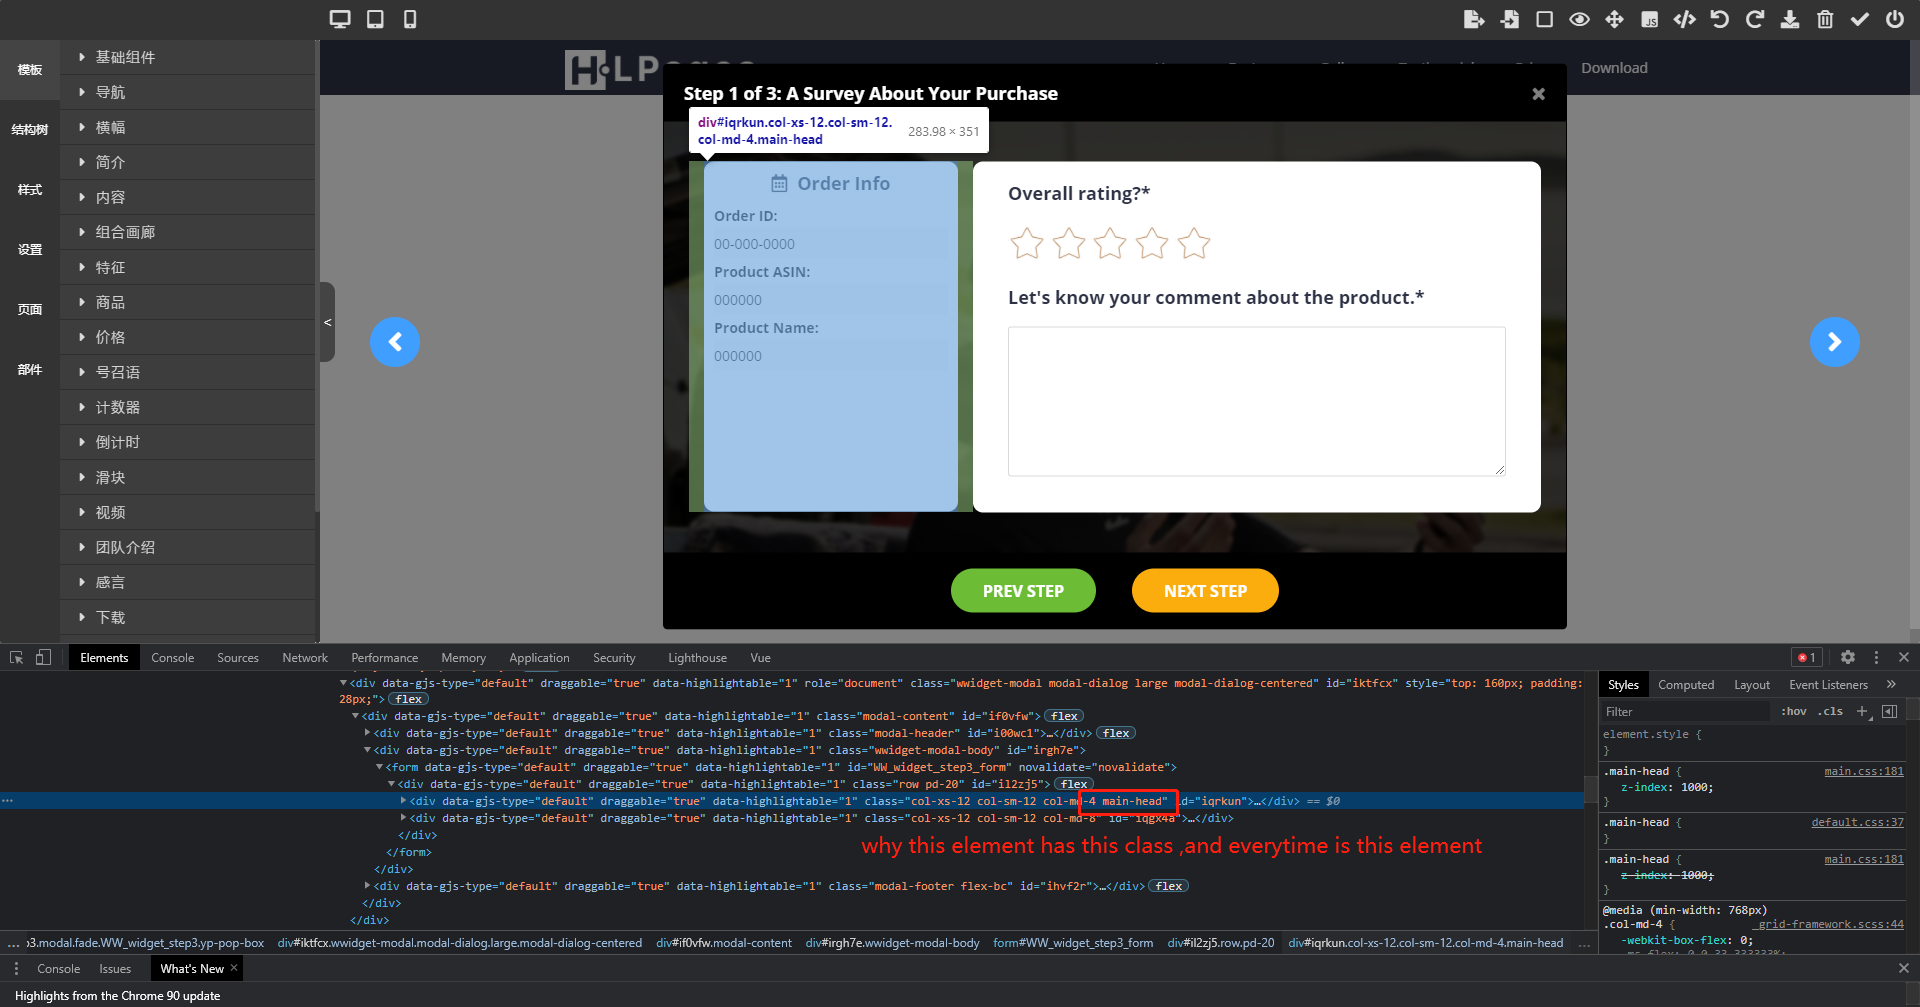The width and height of the screenshot is (1920, 1007).
Task: Open DevTools settings with the gear icon
Action: pyautogui.click(x=1848, y=657)
